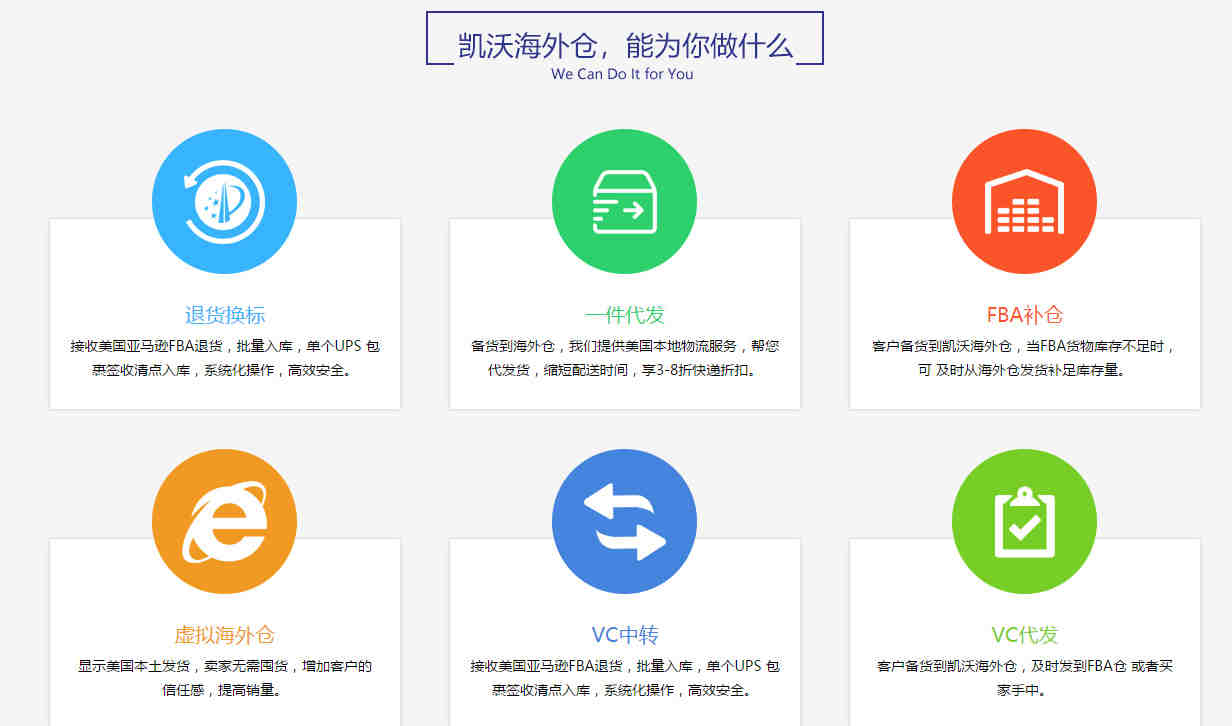1232x726 pixels.
Task: Click the 退货换标 description starting 接收美国亚马逊FBA退货
Action: point(225,358)
